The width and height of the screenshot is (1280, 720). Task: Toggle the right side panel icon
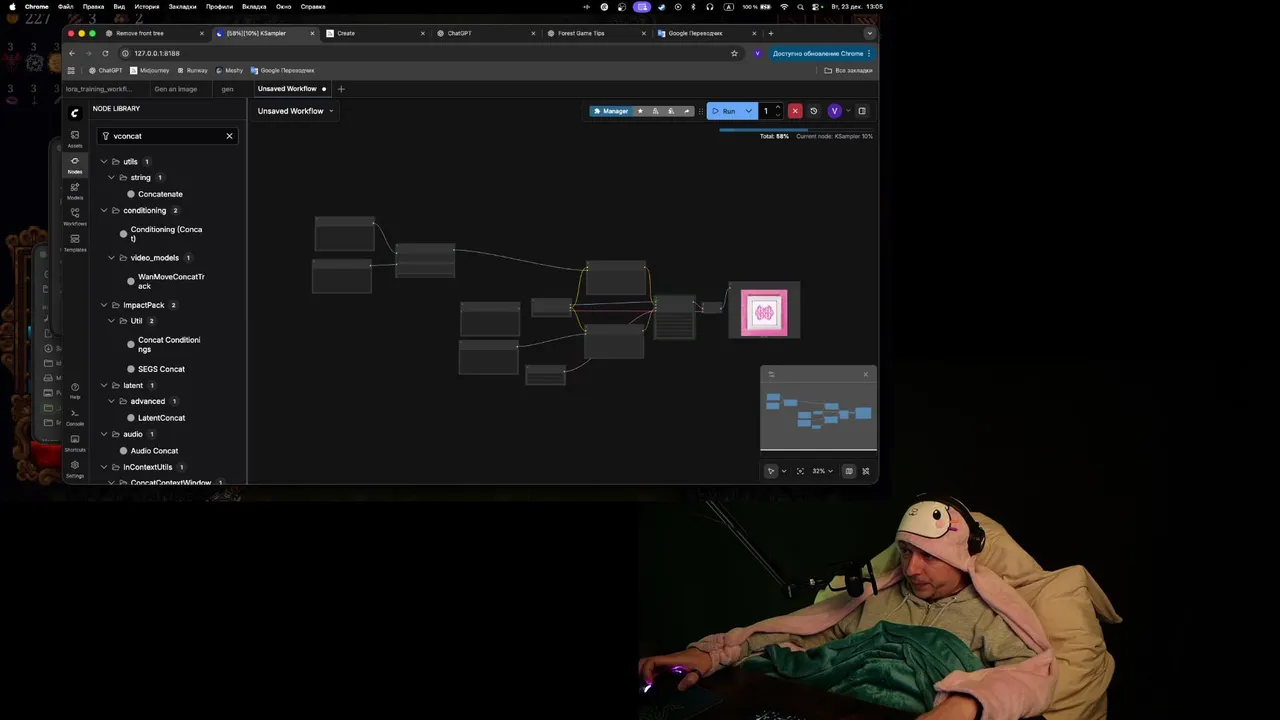click(862, 111)
